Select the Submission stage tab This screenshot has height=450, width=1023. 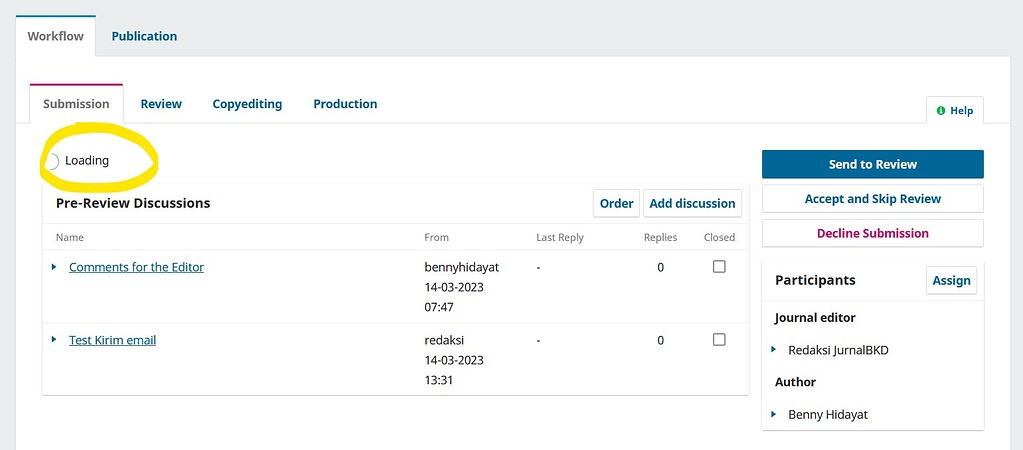(x=76, y=104)
